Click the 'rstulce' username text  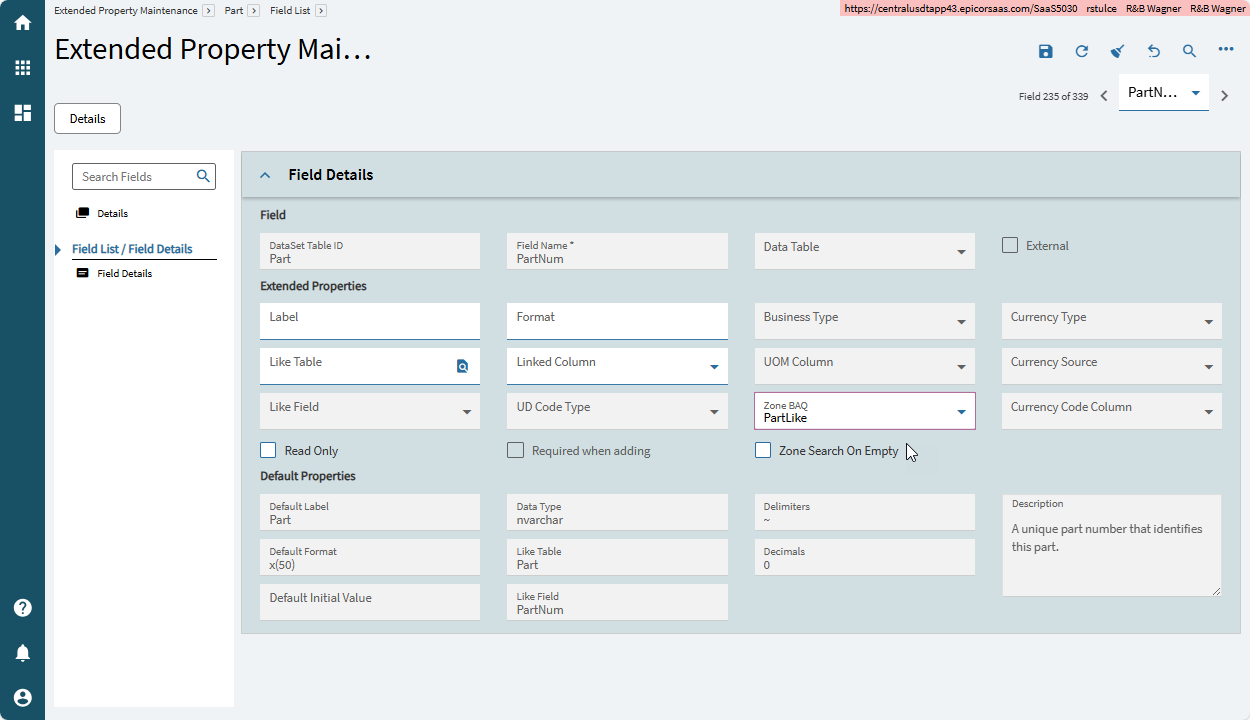[1101, 9]
